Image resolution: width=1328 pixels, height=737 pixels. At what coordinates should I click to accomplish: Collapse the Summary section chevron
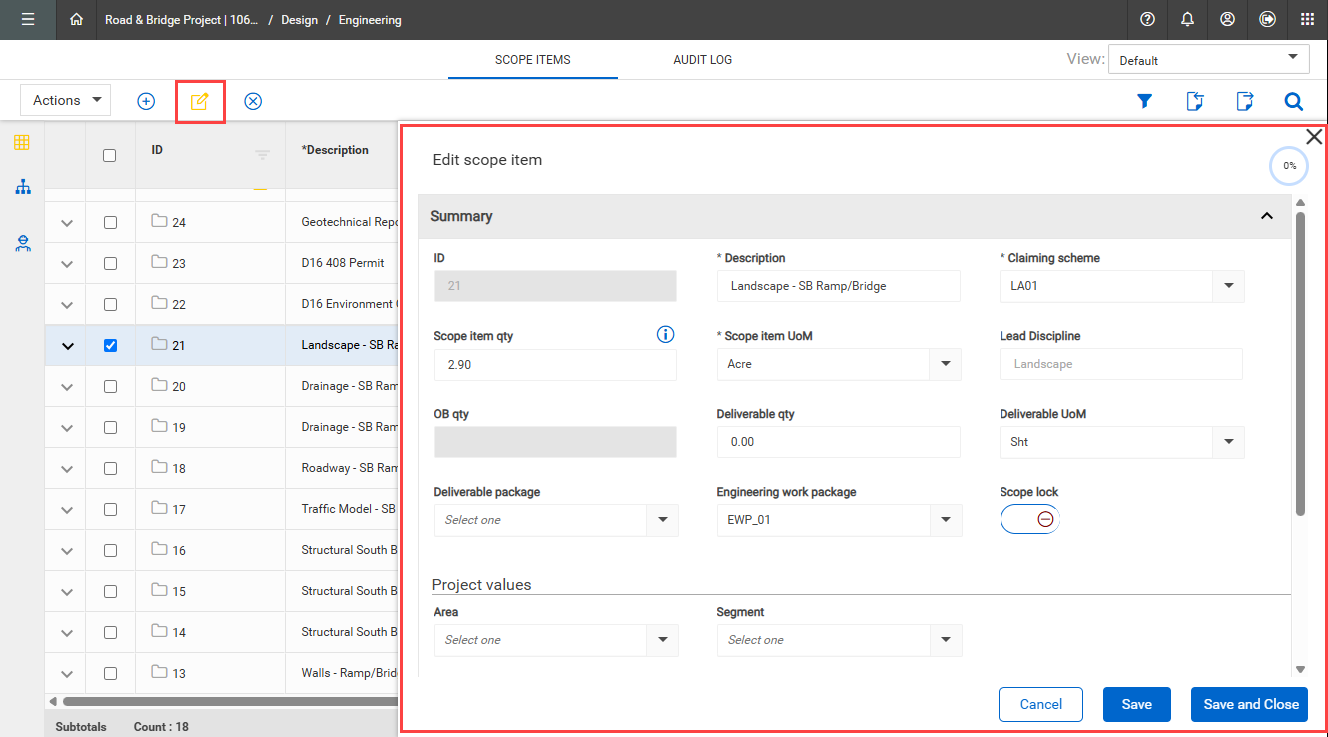pyautogui.click(x=1267, y=216)
